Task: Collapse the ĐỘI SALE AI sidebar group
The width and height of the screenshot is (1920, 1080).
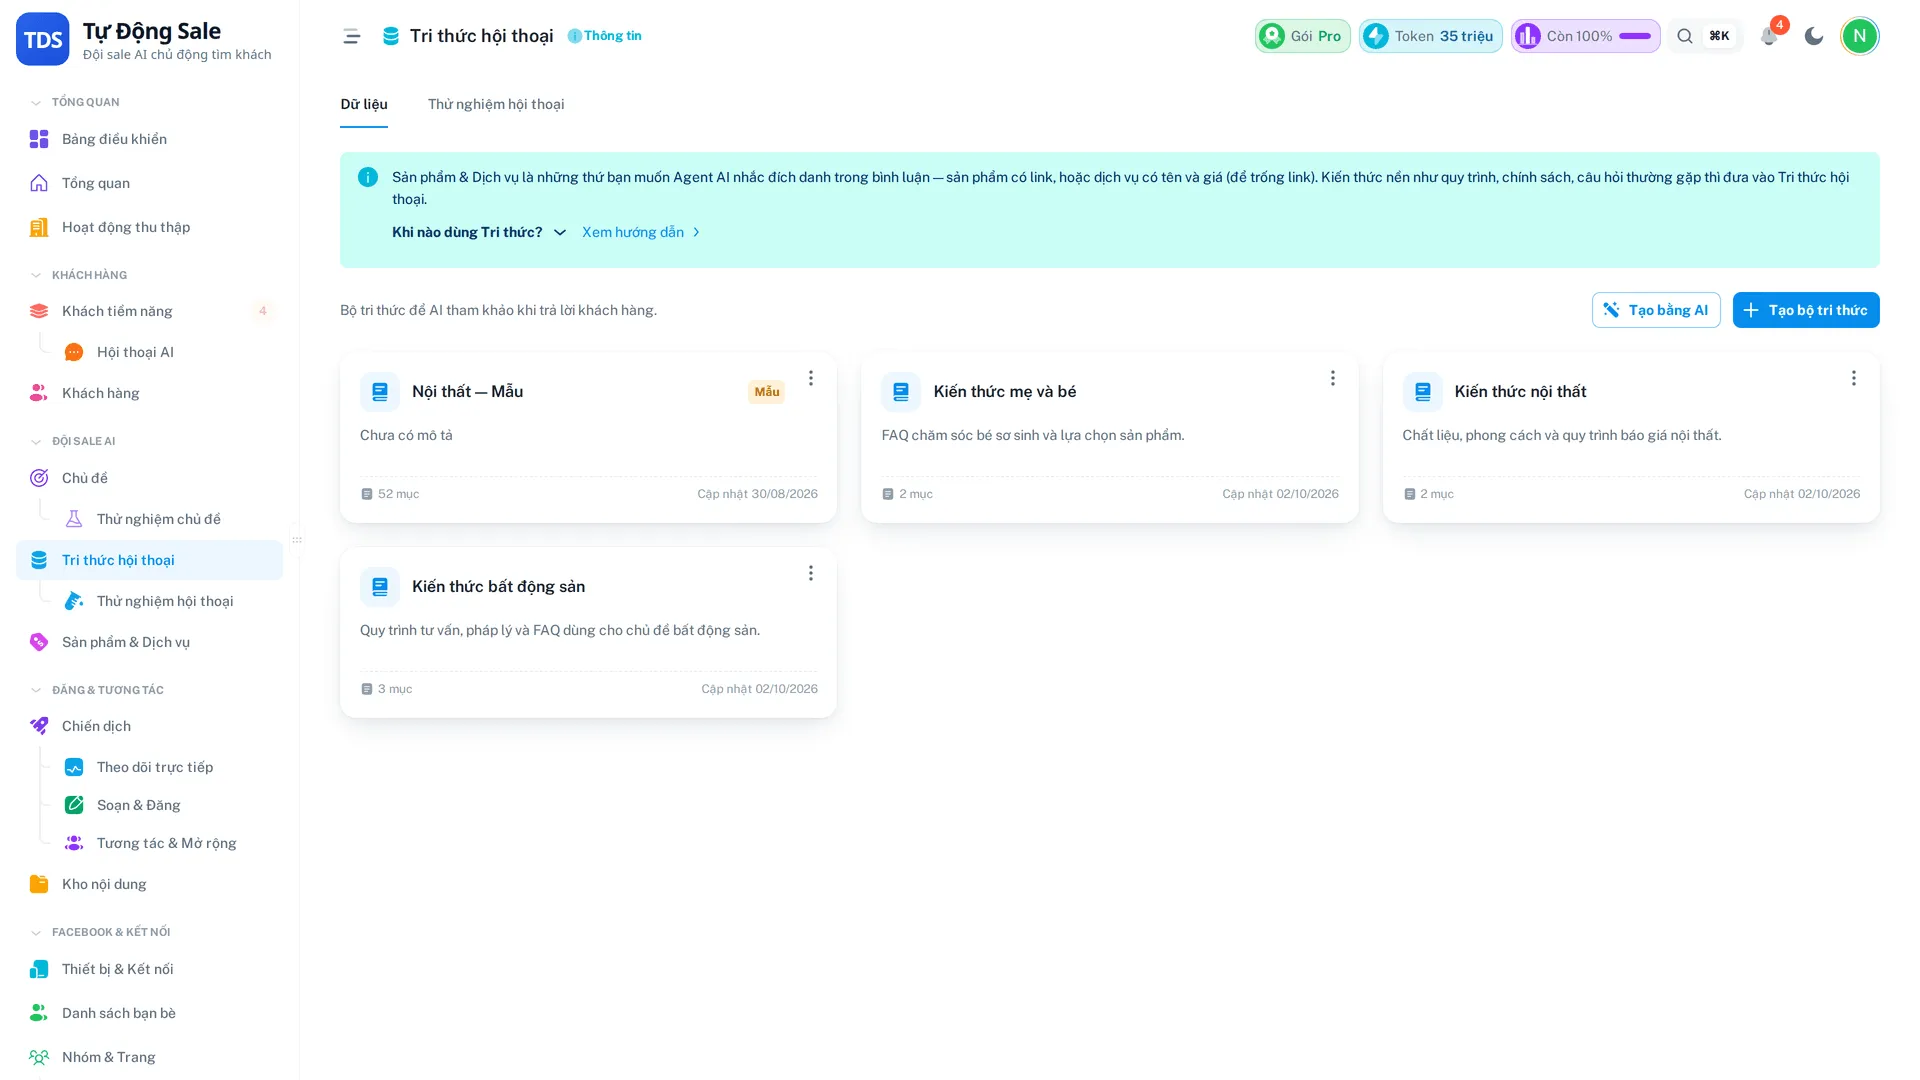Action: coord(36,441)
